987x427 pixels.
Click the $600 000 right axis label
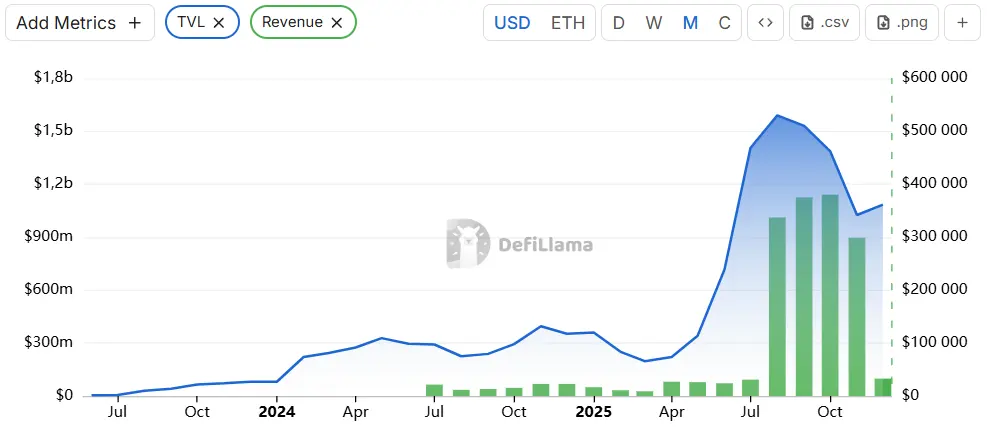[x=934, y=78]
